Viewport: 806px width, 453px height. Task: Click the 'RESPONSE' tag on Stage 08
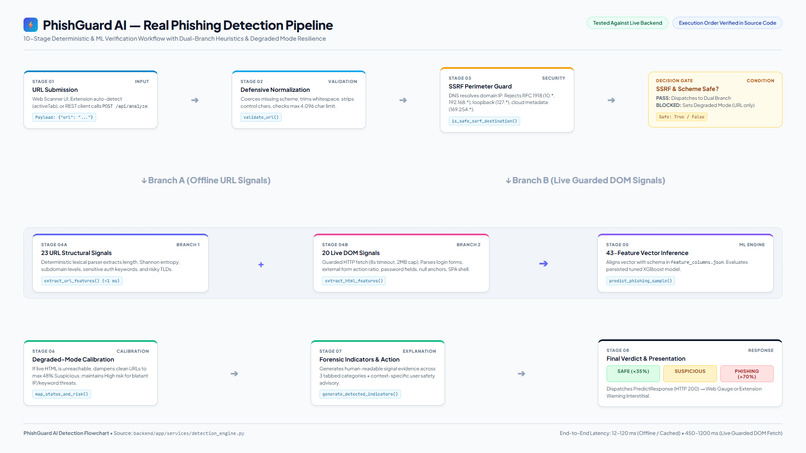point(760,350)
